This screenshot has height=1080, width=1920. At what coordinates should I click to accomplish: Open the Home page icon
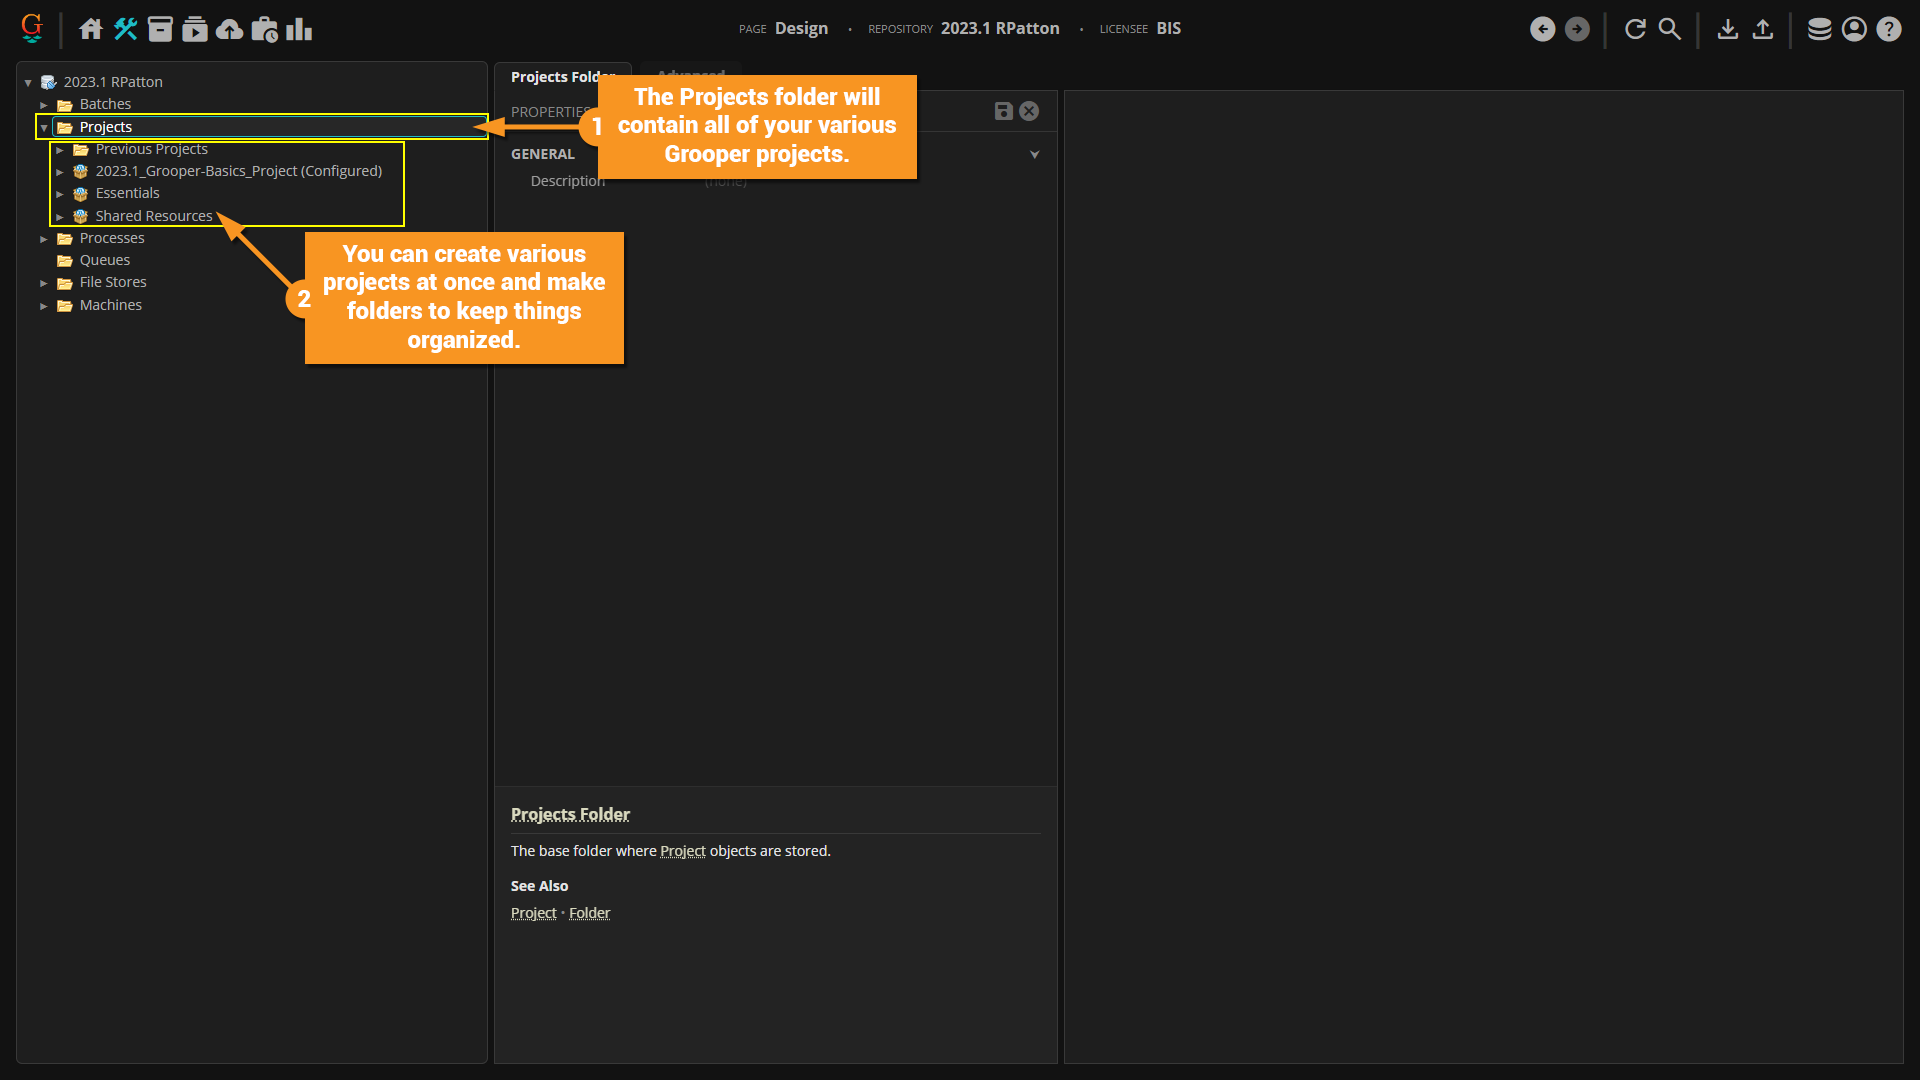coord(91,29)
